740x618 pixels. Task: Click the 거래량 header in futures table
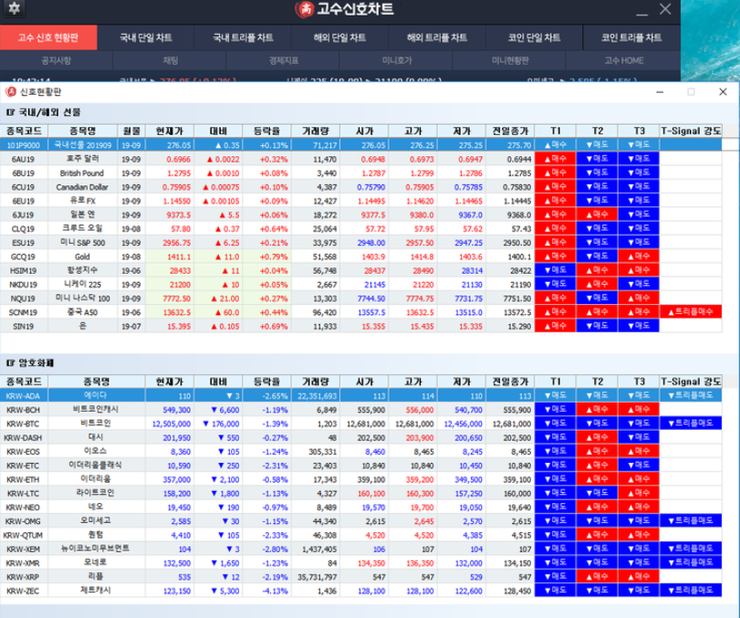point(315,131)
